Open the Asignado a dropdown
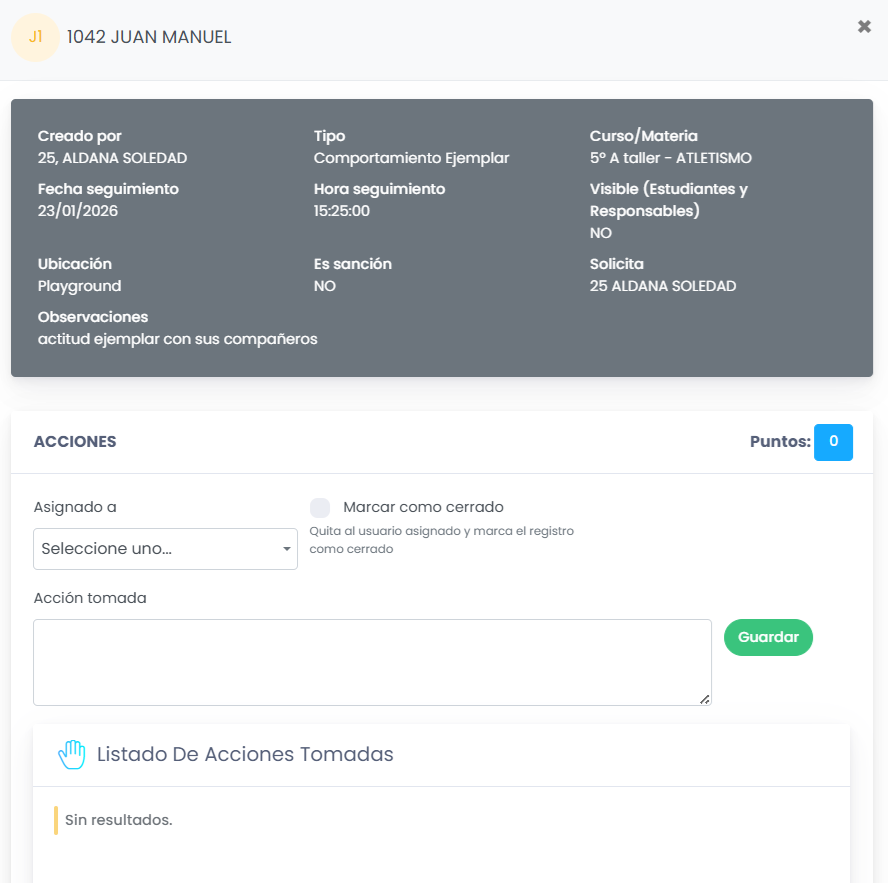 pos(165,549)
